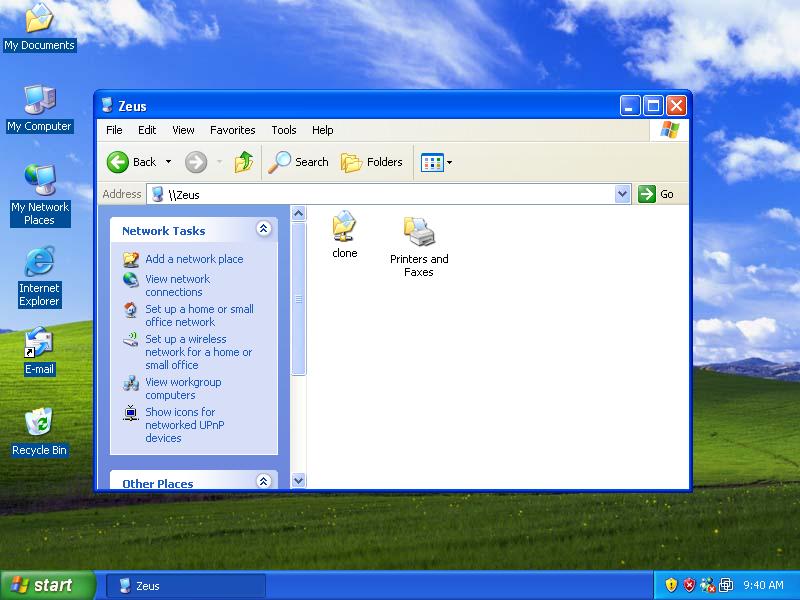Click the 9:40 AM clock
Image resolution: width=800 pixels, height=600 pixels.
pyautogui.click(x=763, y=585)
